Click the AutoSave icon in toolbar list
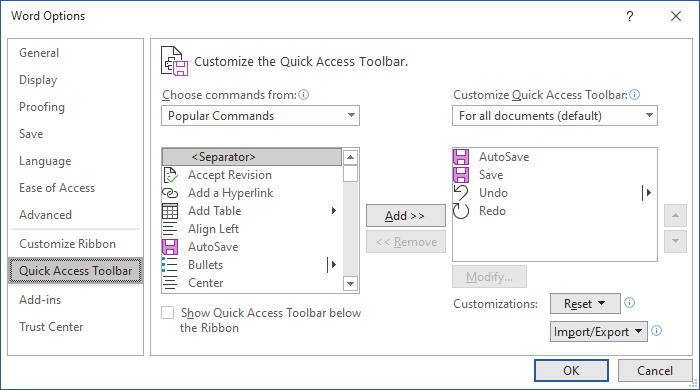700x390 pixels. 461,157
